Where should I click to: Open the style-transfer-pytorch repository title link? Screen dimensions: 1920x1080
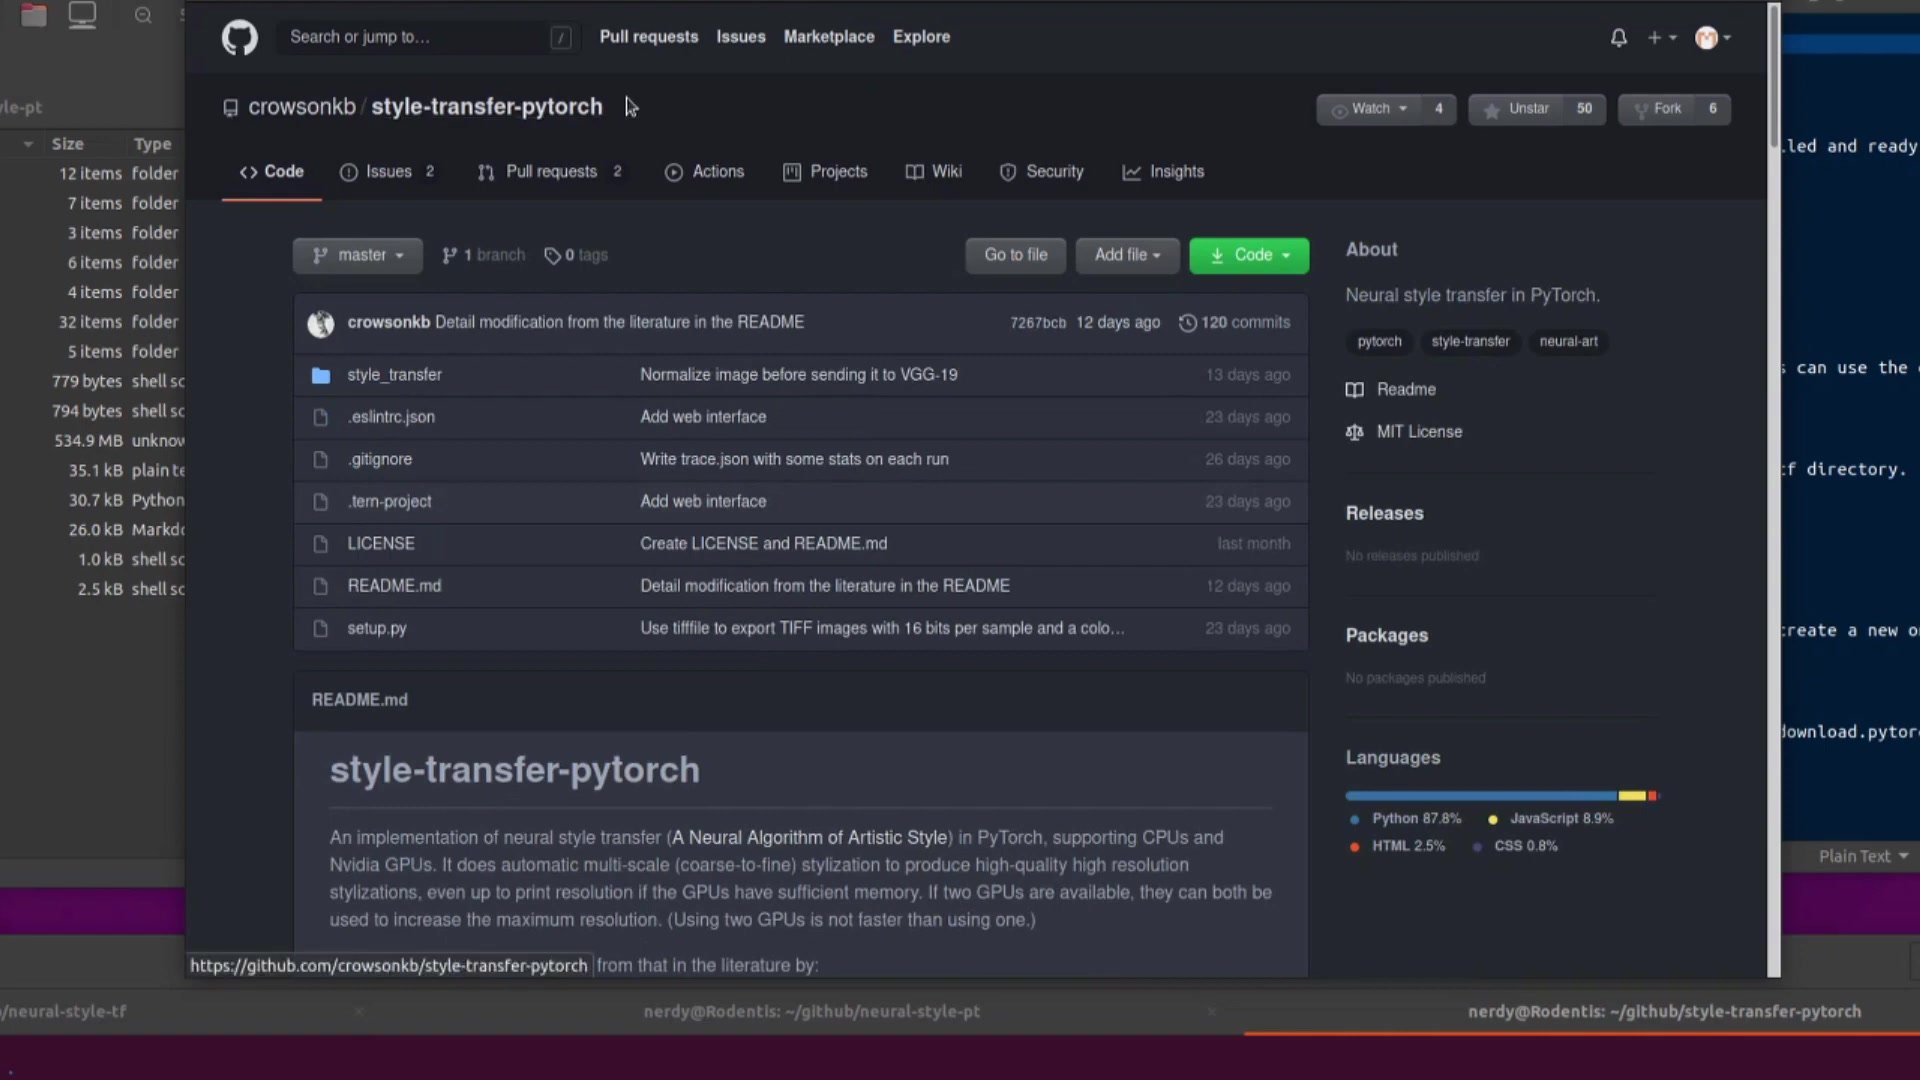(487, 107)
